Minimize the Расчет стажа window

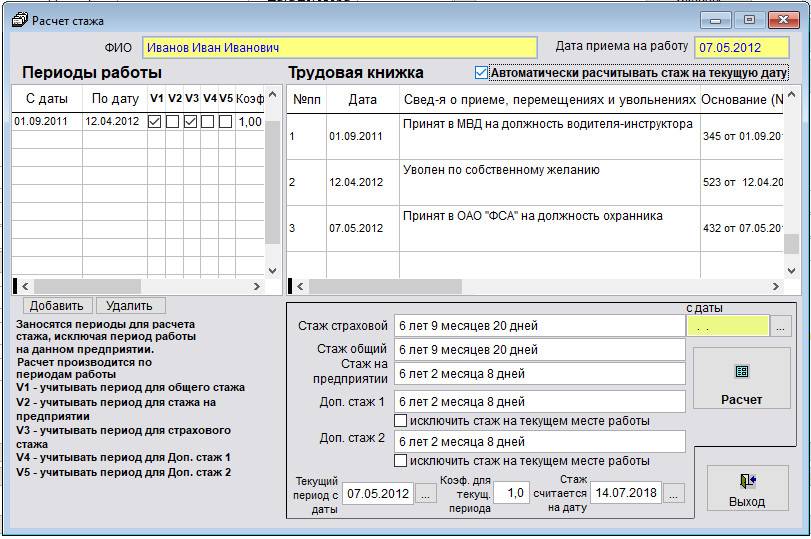[715, 19]
